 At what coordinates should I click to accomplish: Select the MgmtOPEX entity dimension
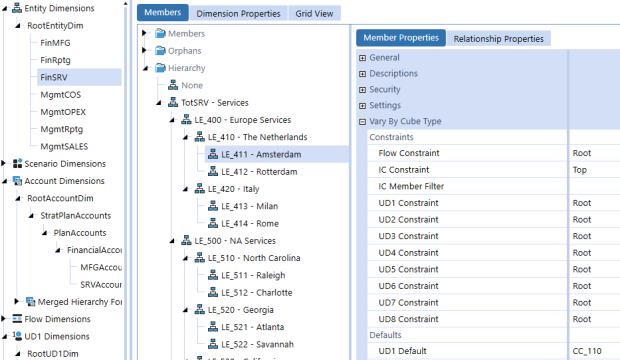[x=63, y=112]
